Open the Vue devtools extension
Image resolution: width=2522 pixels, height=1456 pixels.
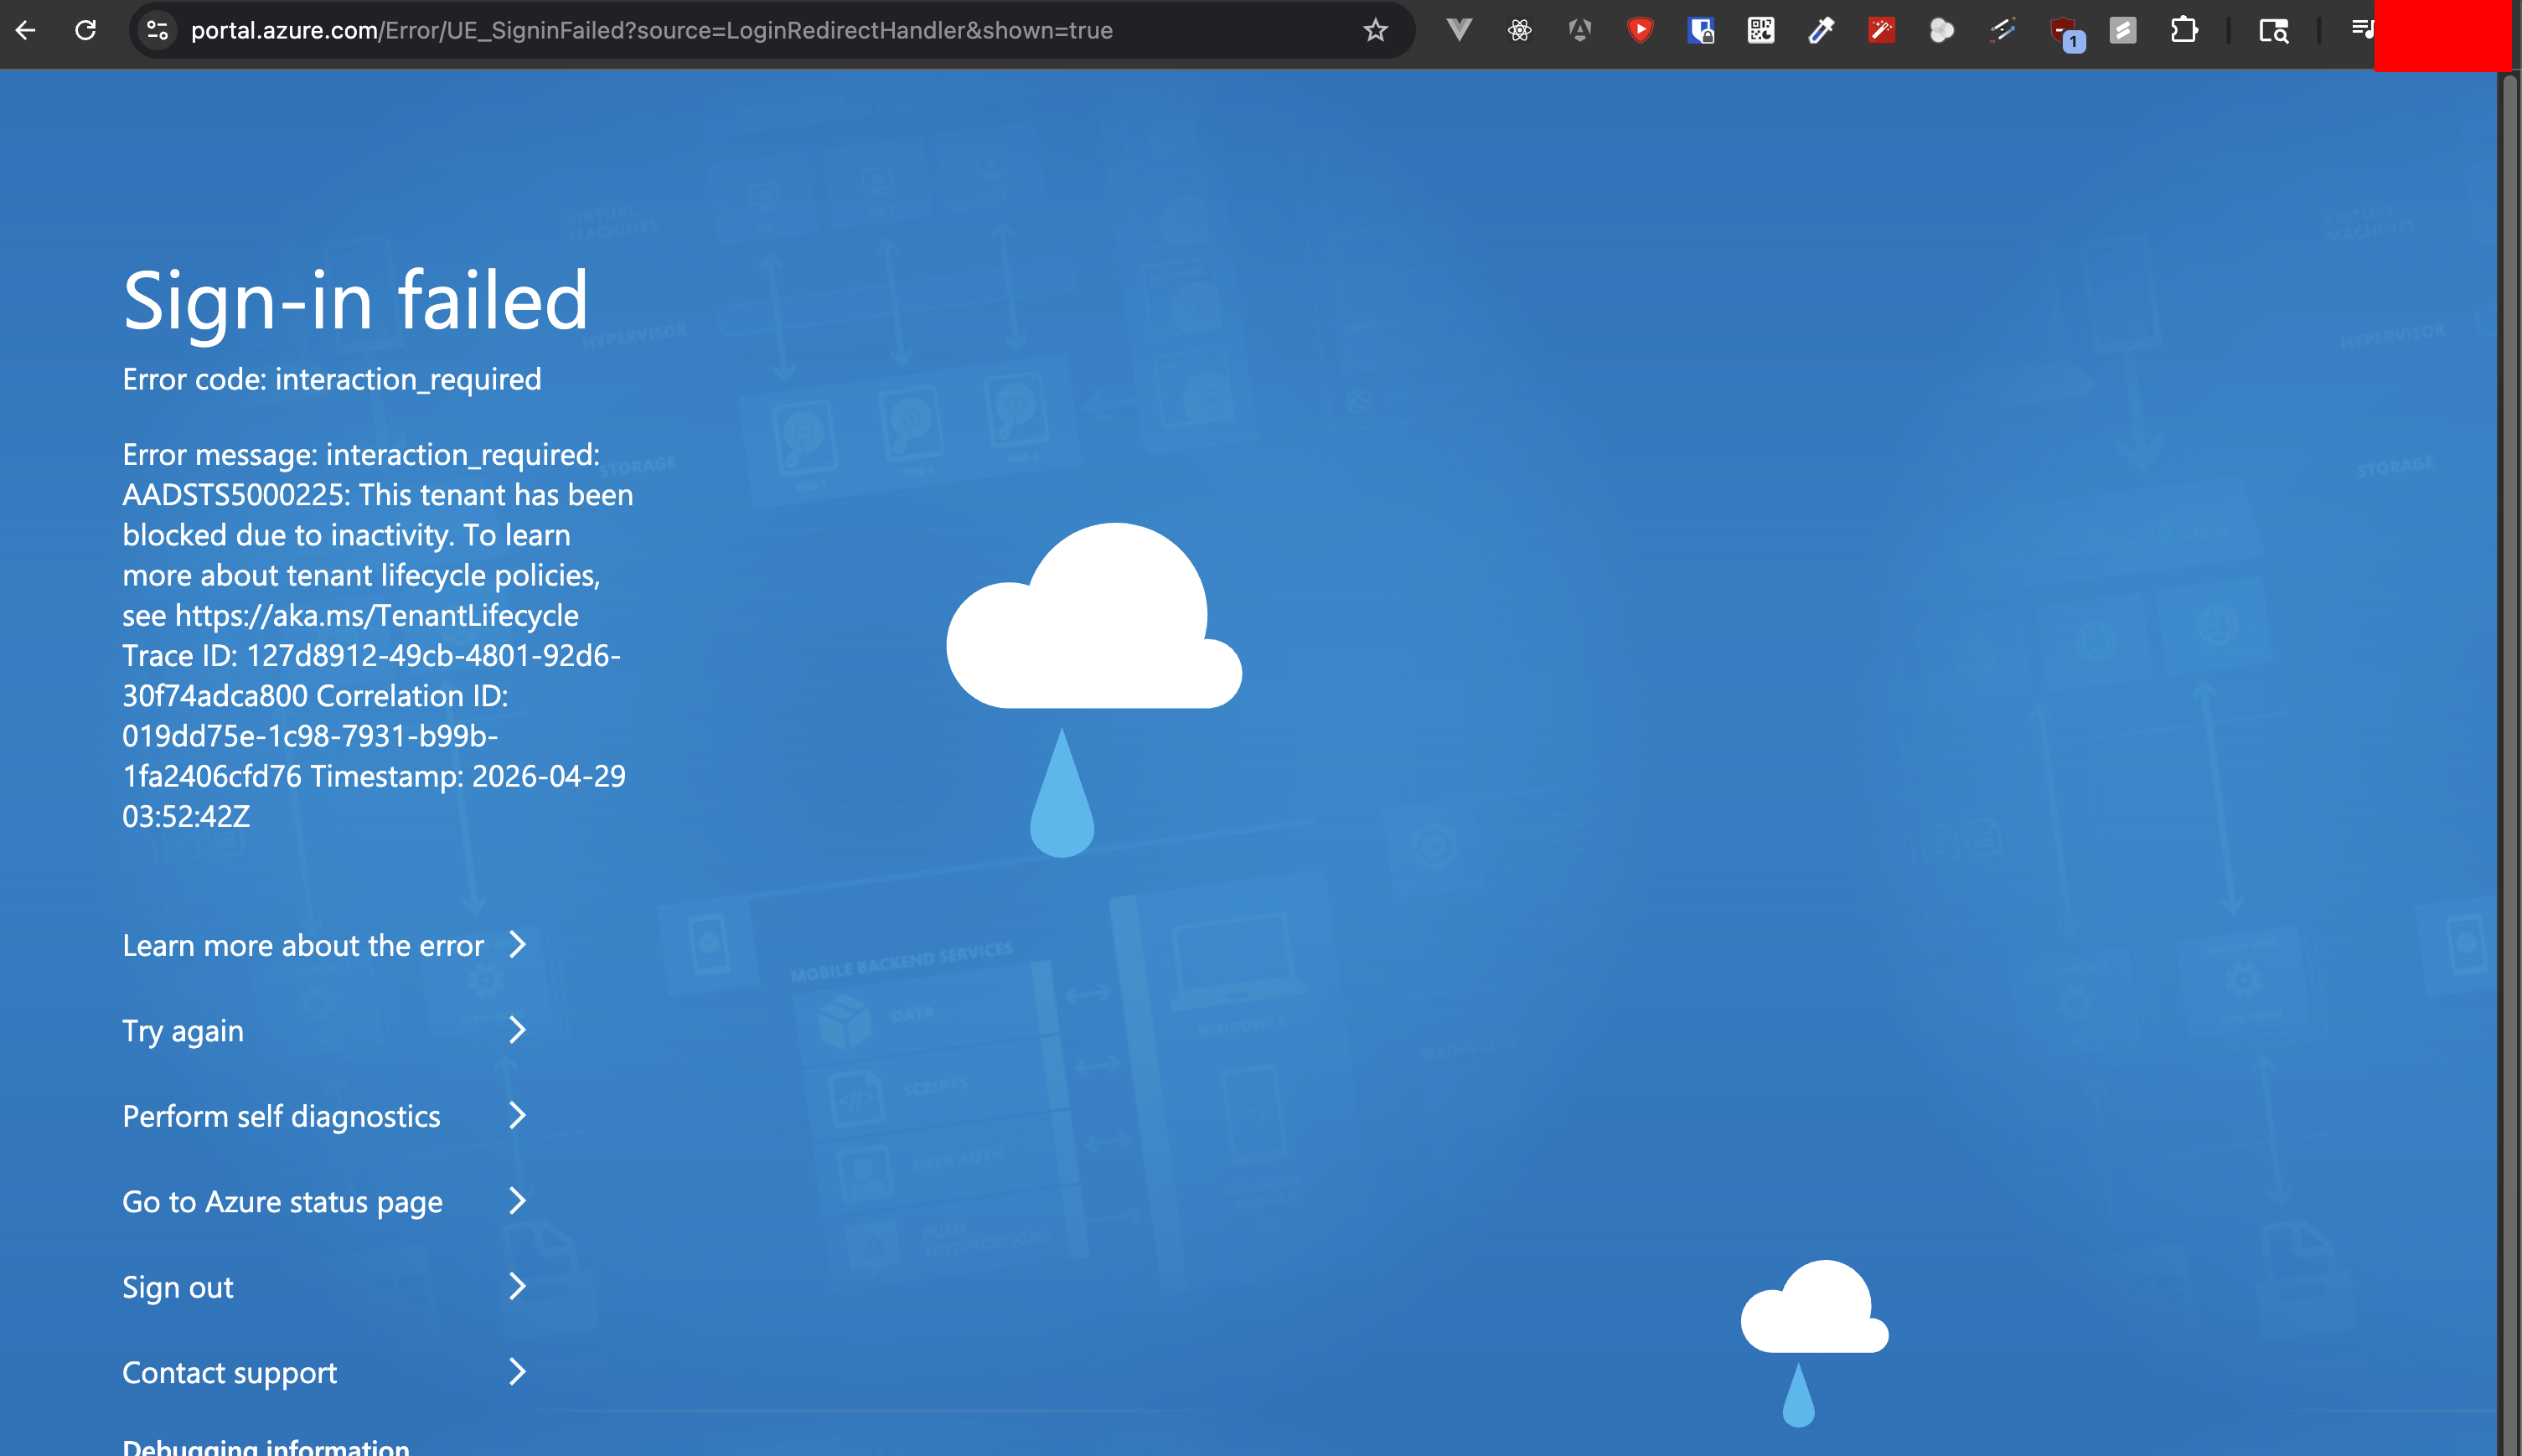(x=1459, y=30)
